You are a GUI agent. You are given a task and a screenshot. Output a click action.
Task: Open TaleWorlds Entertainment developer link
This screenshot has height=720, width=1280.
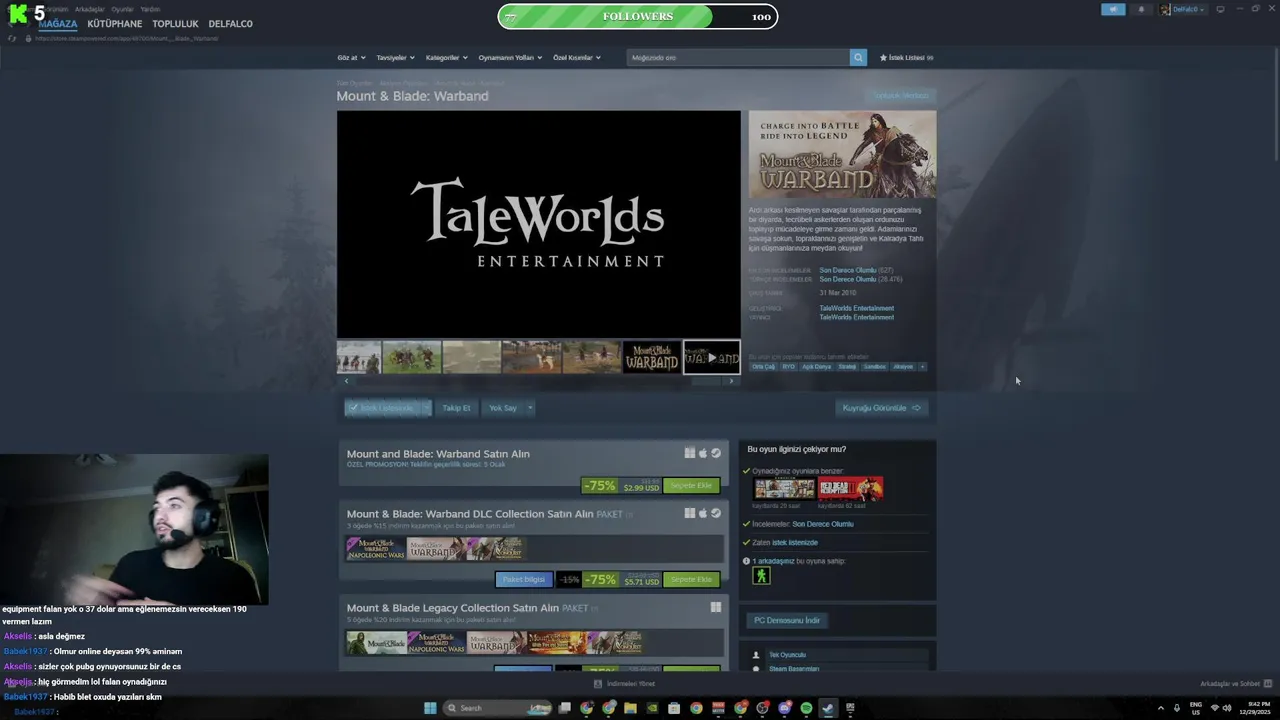(x=856, y=308)
